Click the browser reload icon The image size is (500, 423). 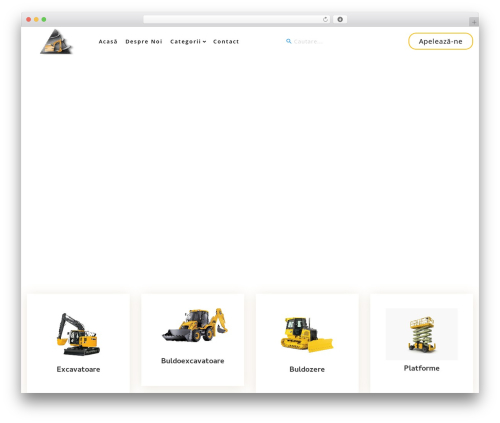tap(325, 20)
